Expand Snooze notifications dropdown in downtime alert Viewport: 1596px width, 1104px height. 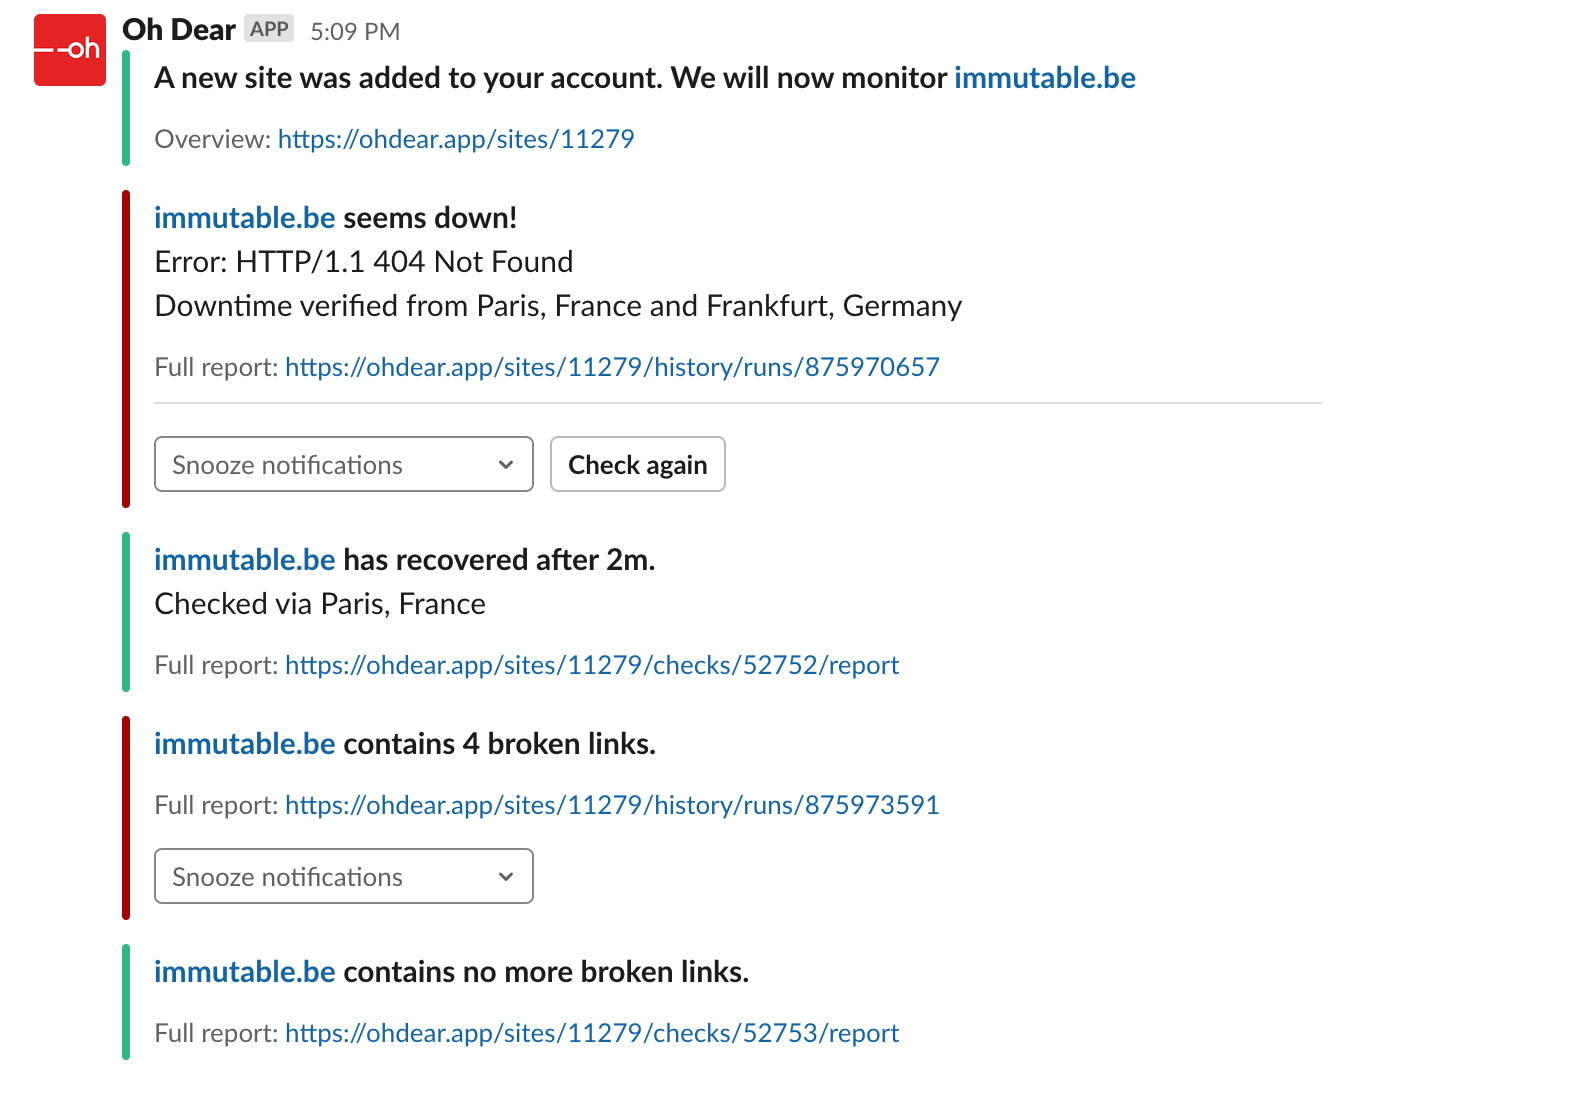pyautogui.click(x=344, y=464)
